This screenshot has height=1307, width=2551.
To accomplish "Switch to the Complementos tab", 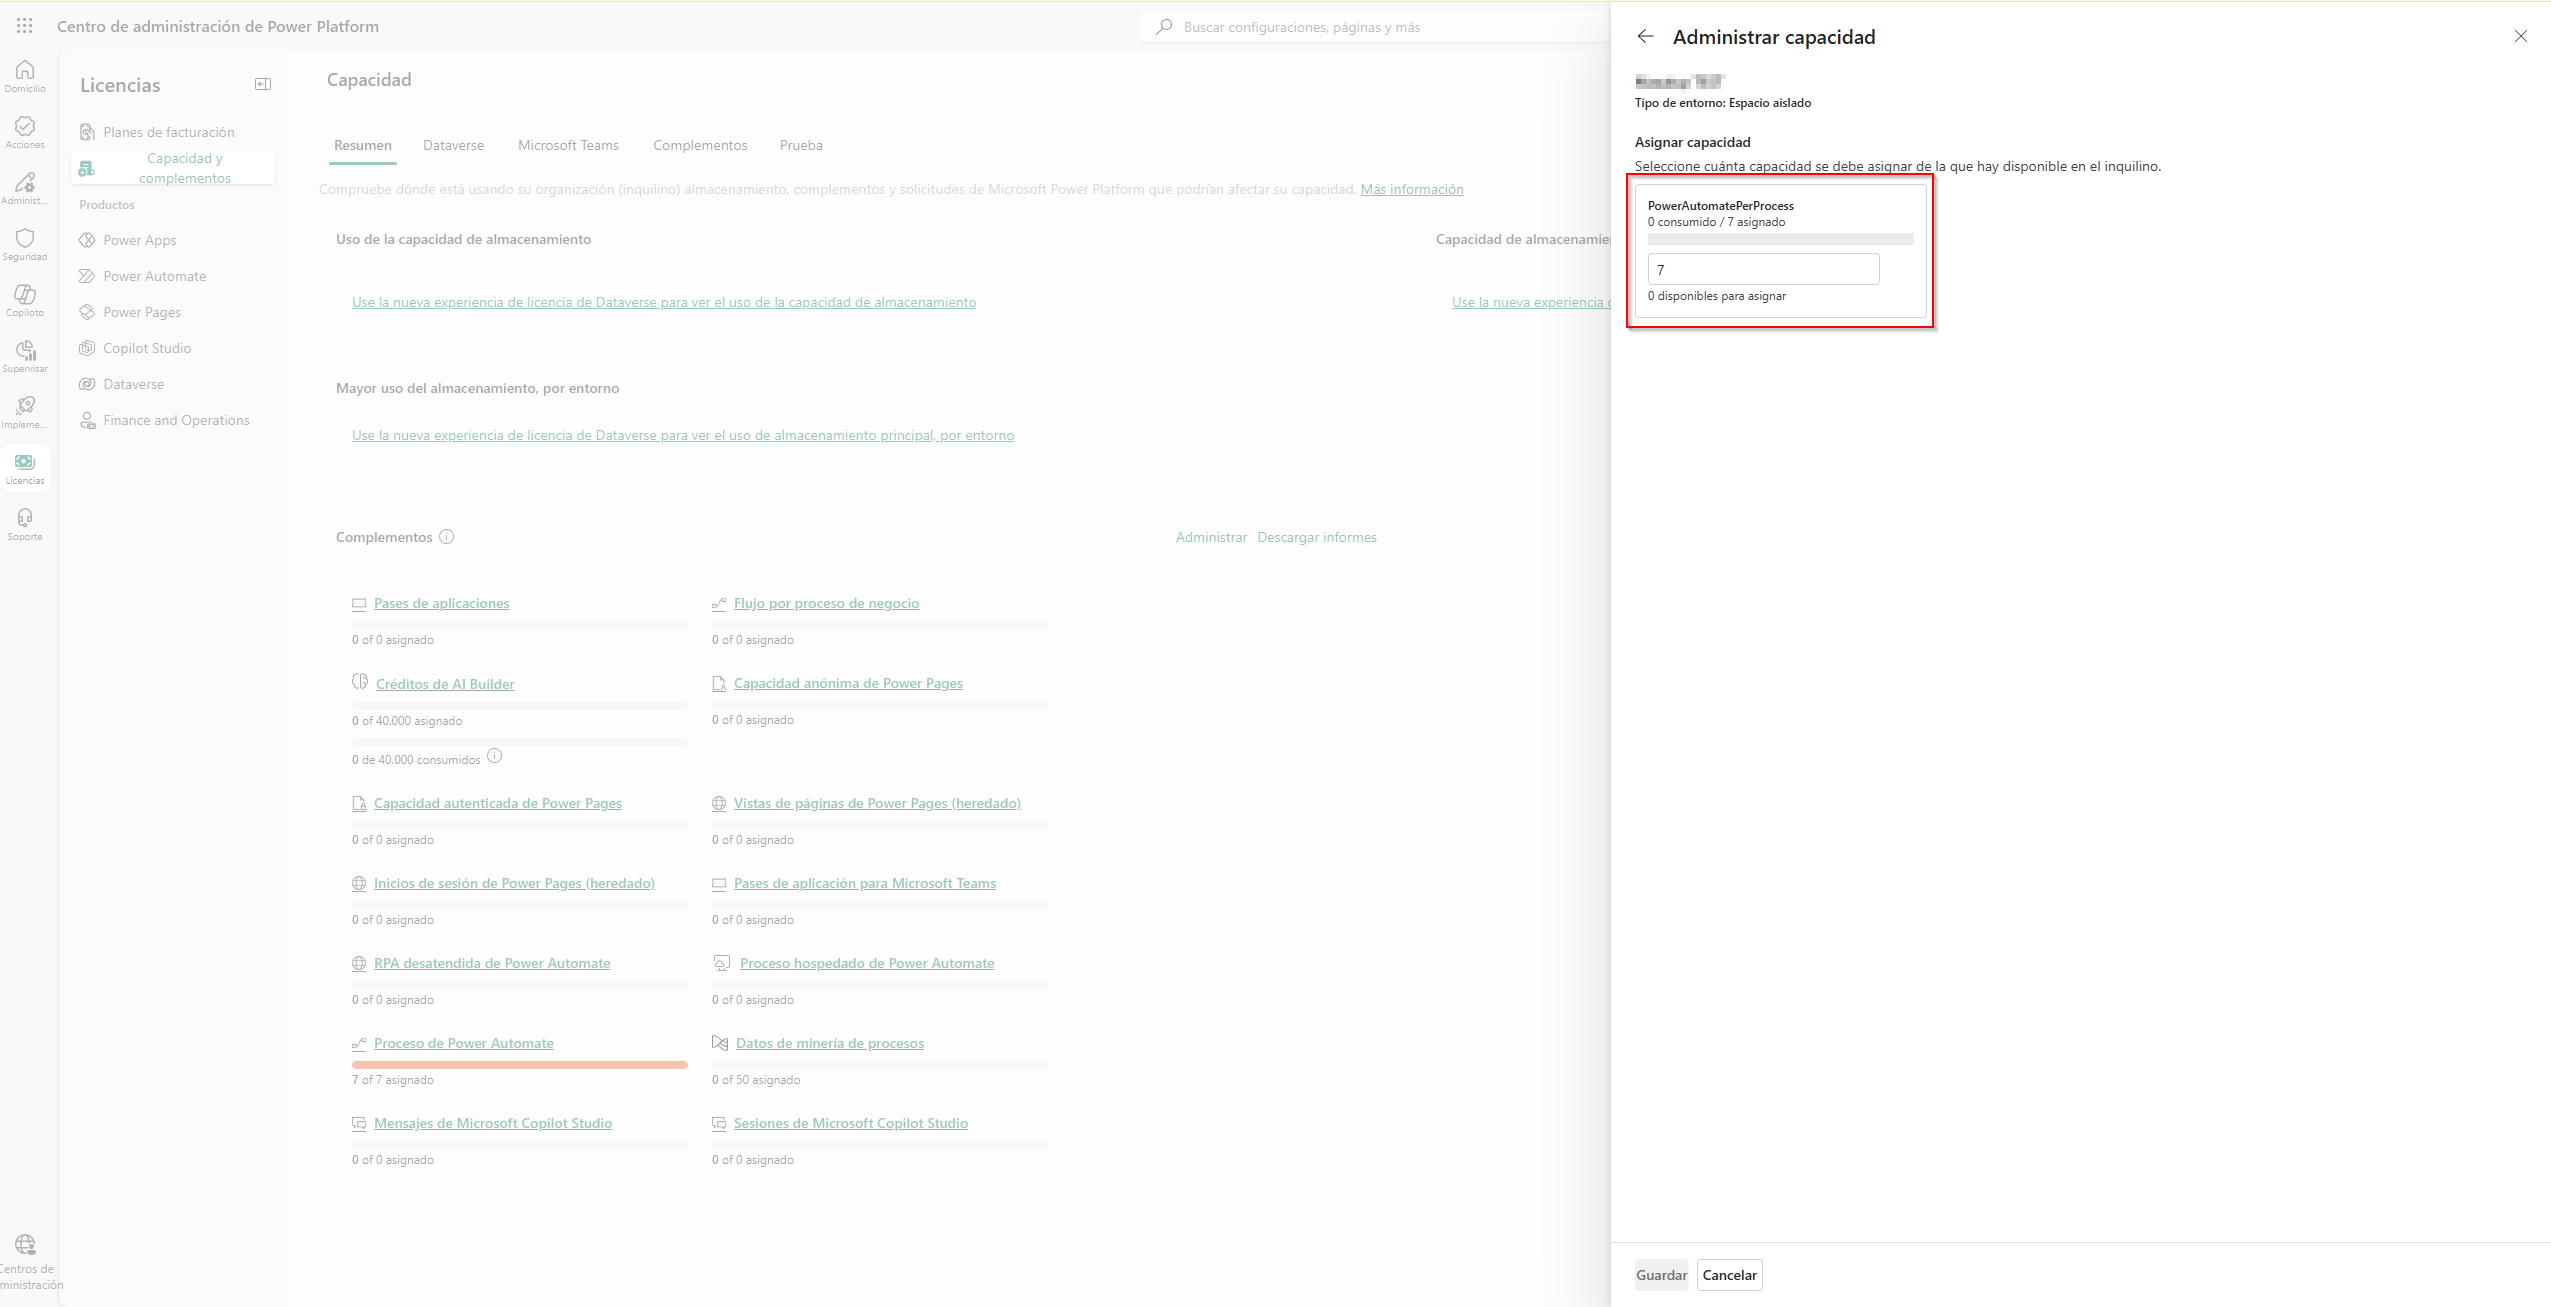I will 700,146.
